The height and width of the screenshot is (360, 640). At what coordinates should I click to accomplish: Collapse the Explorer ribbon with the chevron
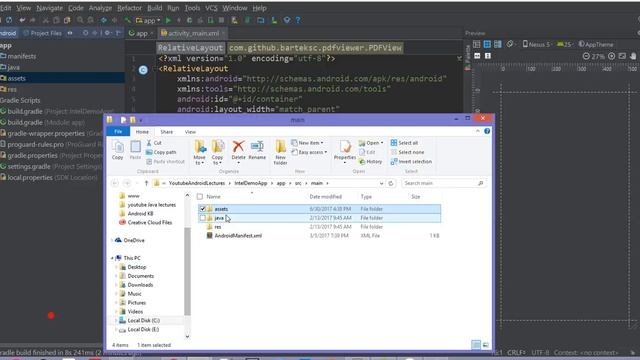pyautogui.click(x=478, y=131)
